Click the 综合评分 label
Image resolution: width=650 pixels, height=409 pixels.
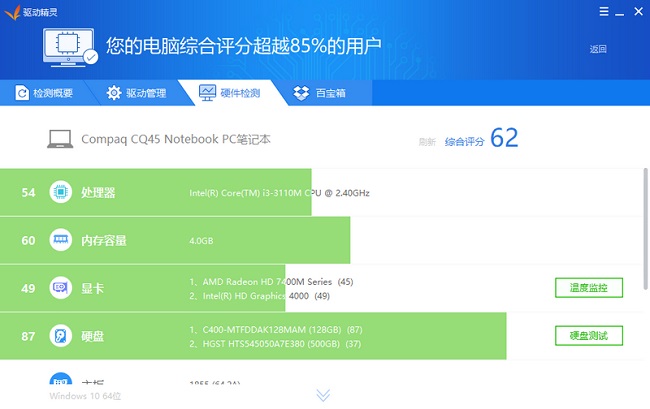coord(464,142)
